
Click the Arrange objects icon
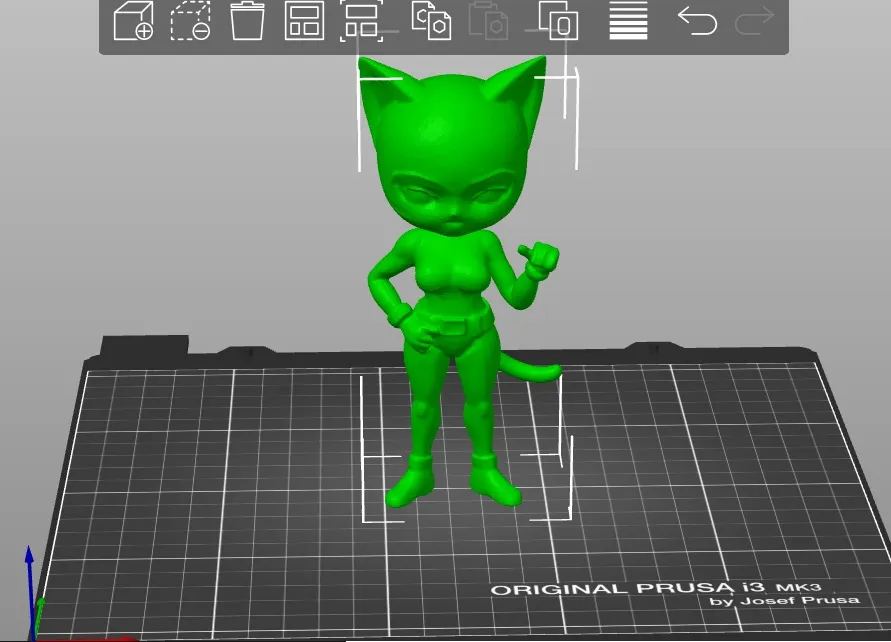(304, 21)
